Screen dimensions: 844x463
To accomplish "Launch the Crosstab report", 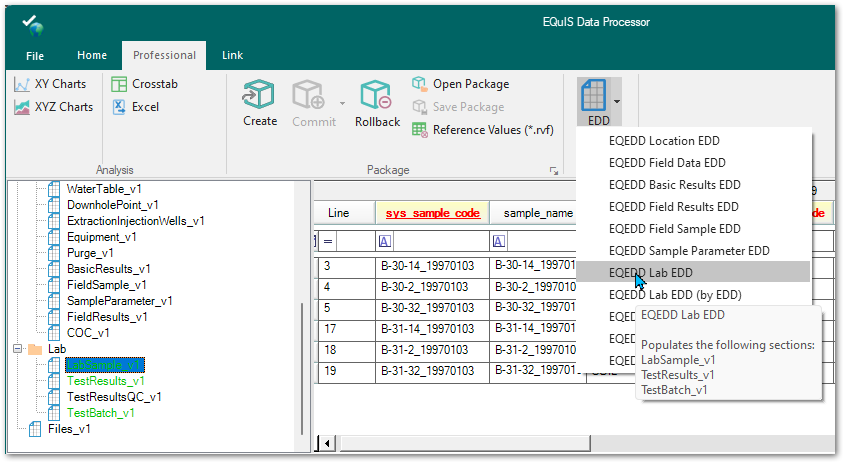I will coord(144,84).
